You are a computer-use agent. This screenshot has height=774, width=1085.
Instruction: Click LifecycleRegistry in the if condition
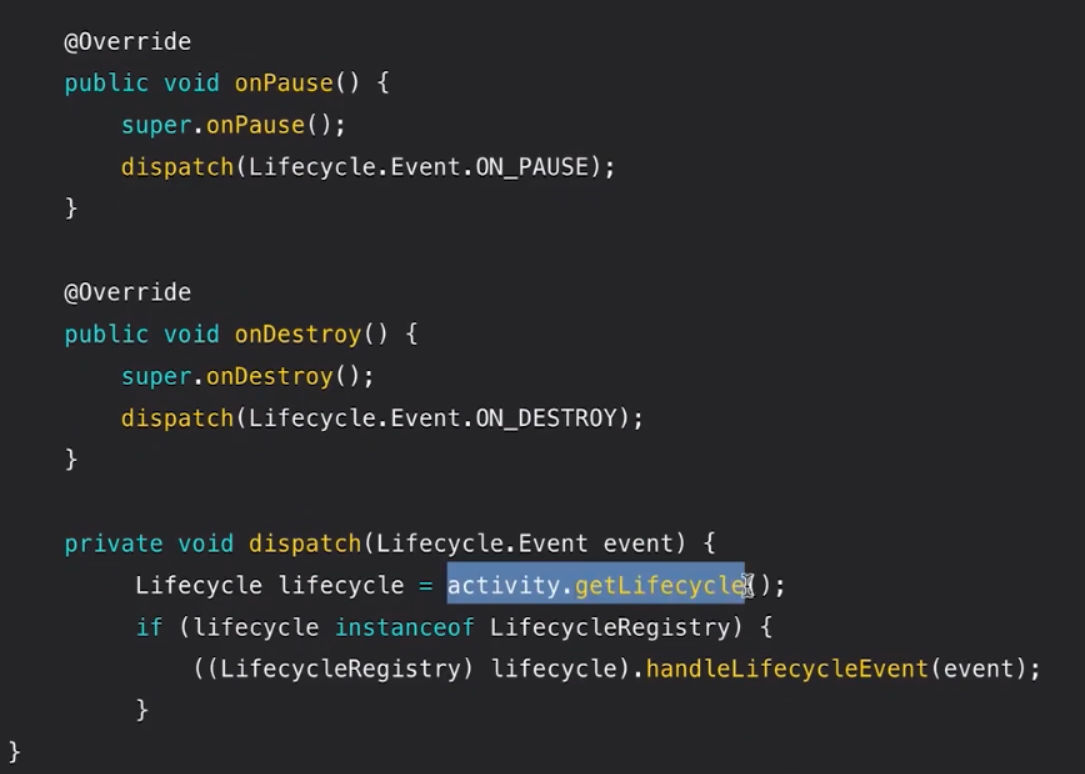[x=610, y=628]
